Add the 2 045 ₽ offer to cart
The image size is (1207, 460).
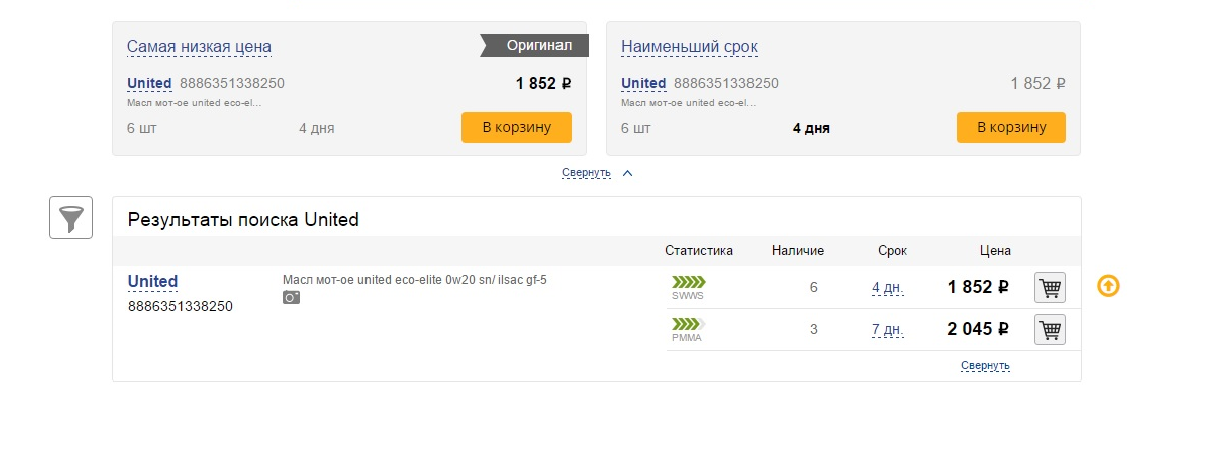1049,329
